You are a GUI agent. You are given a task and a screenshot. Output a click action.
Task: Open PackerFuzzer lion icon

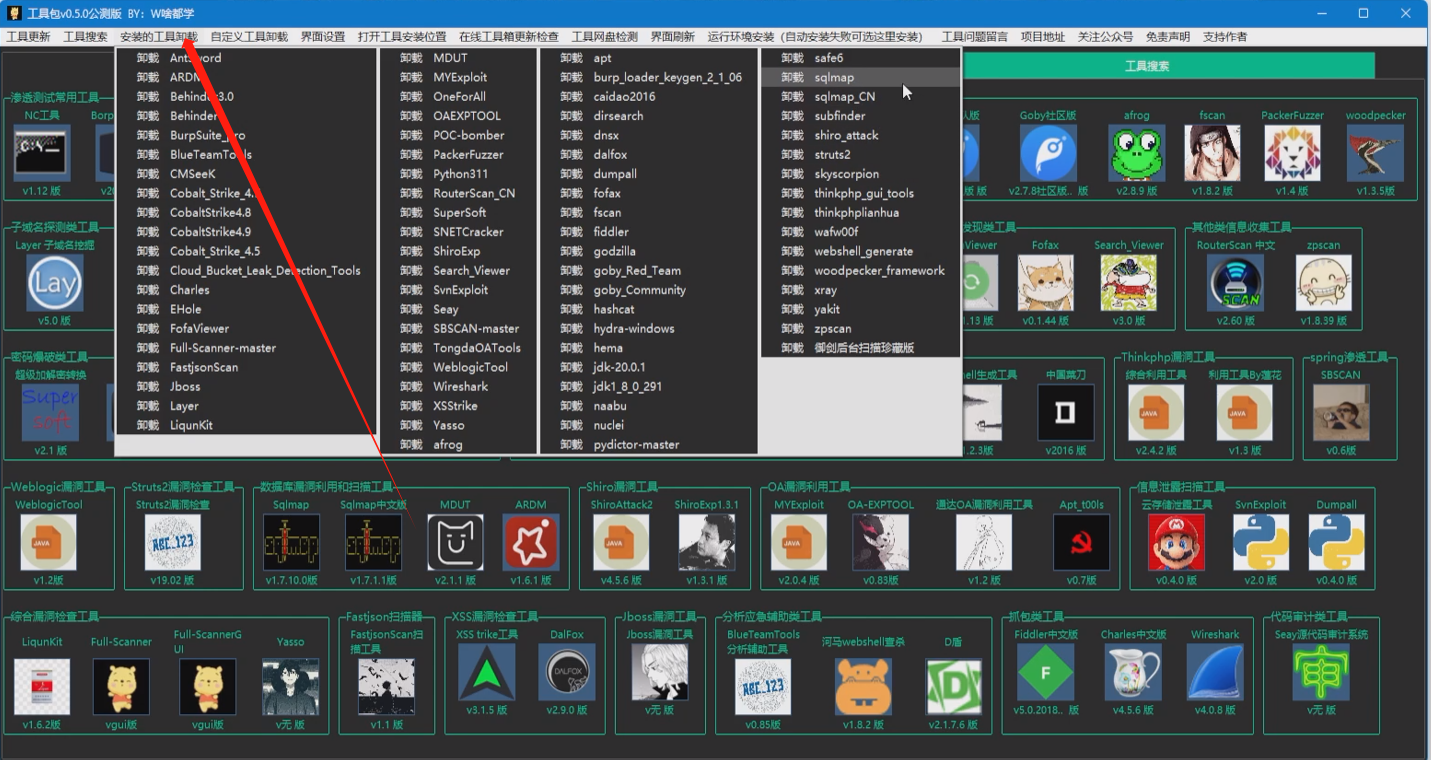[1292, 153]
